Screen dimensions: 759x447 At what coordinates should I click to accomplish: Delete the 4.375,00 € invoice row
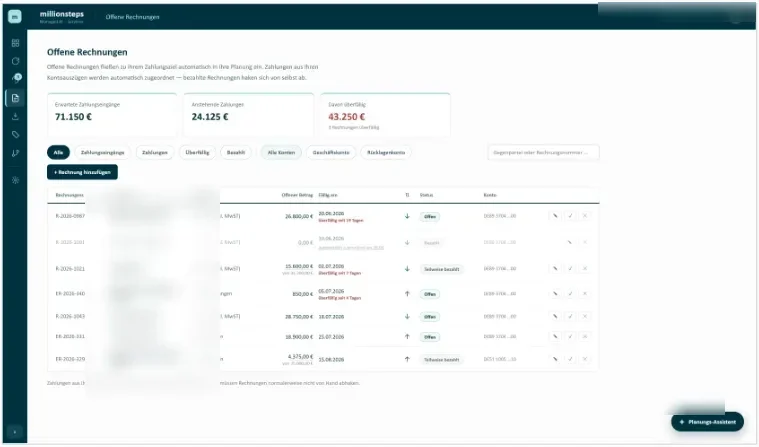tap(585, 359)
